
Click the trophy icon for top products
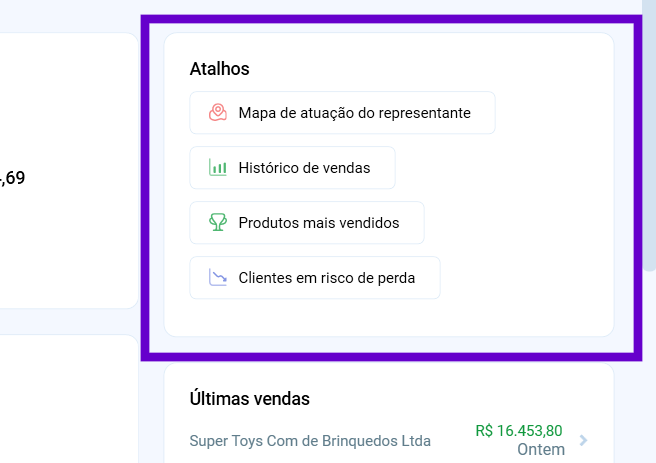217,223
